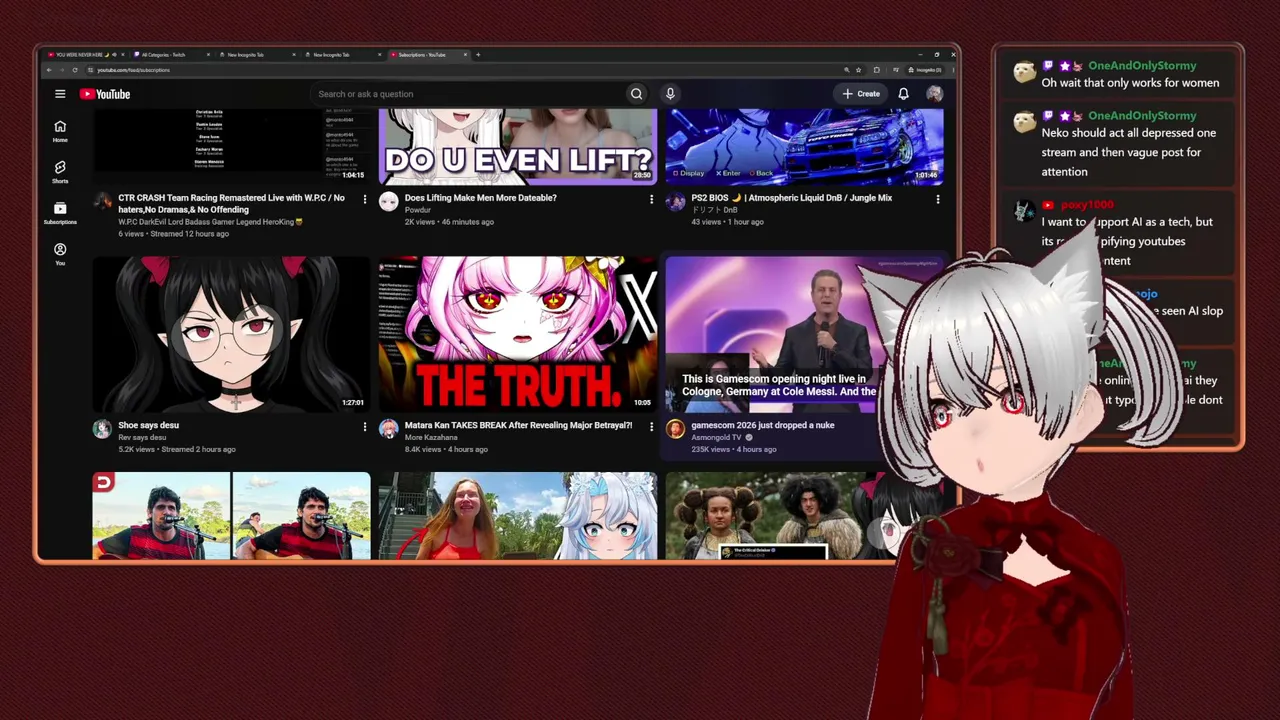Play the DO U EVEN LIFT thumbnail
Screen dimensions: 1280x720
[518, 147]
